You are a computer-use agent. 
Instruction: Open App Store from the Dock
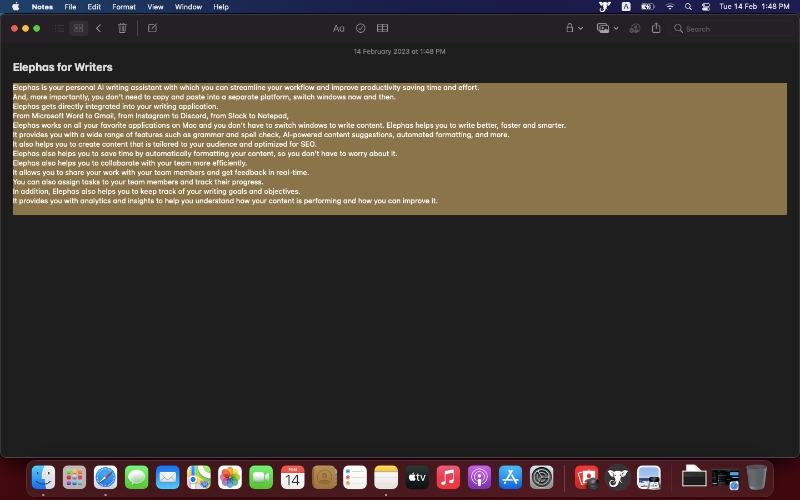[x=511, y=478]
